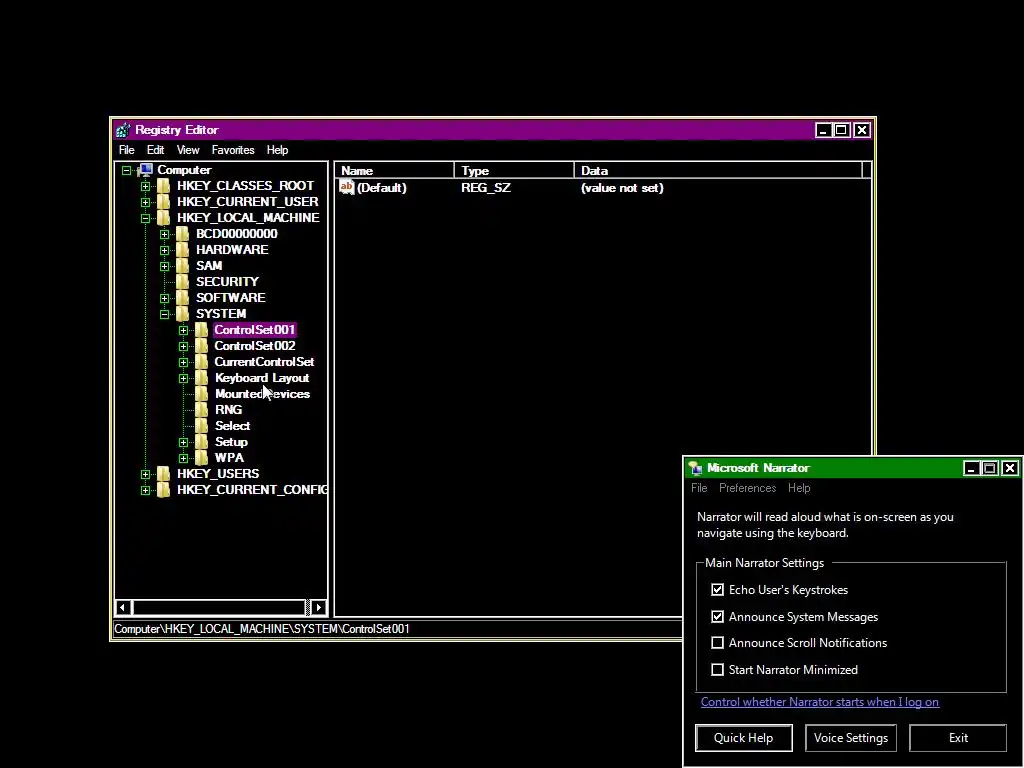Screen dimensions: 1024x768
Task: Open the View menu
Action: 188,150
